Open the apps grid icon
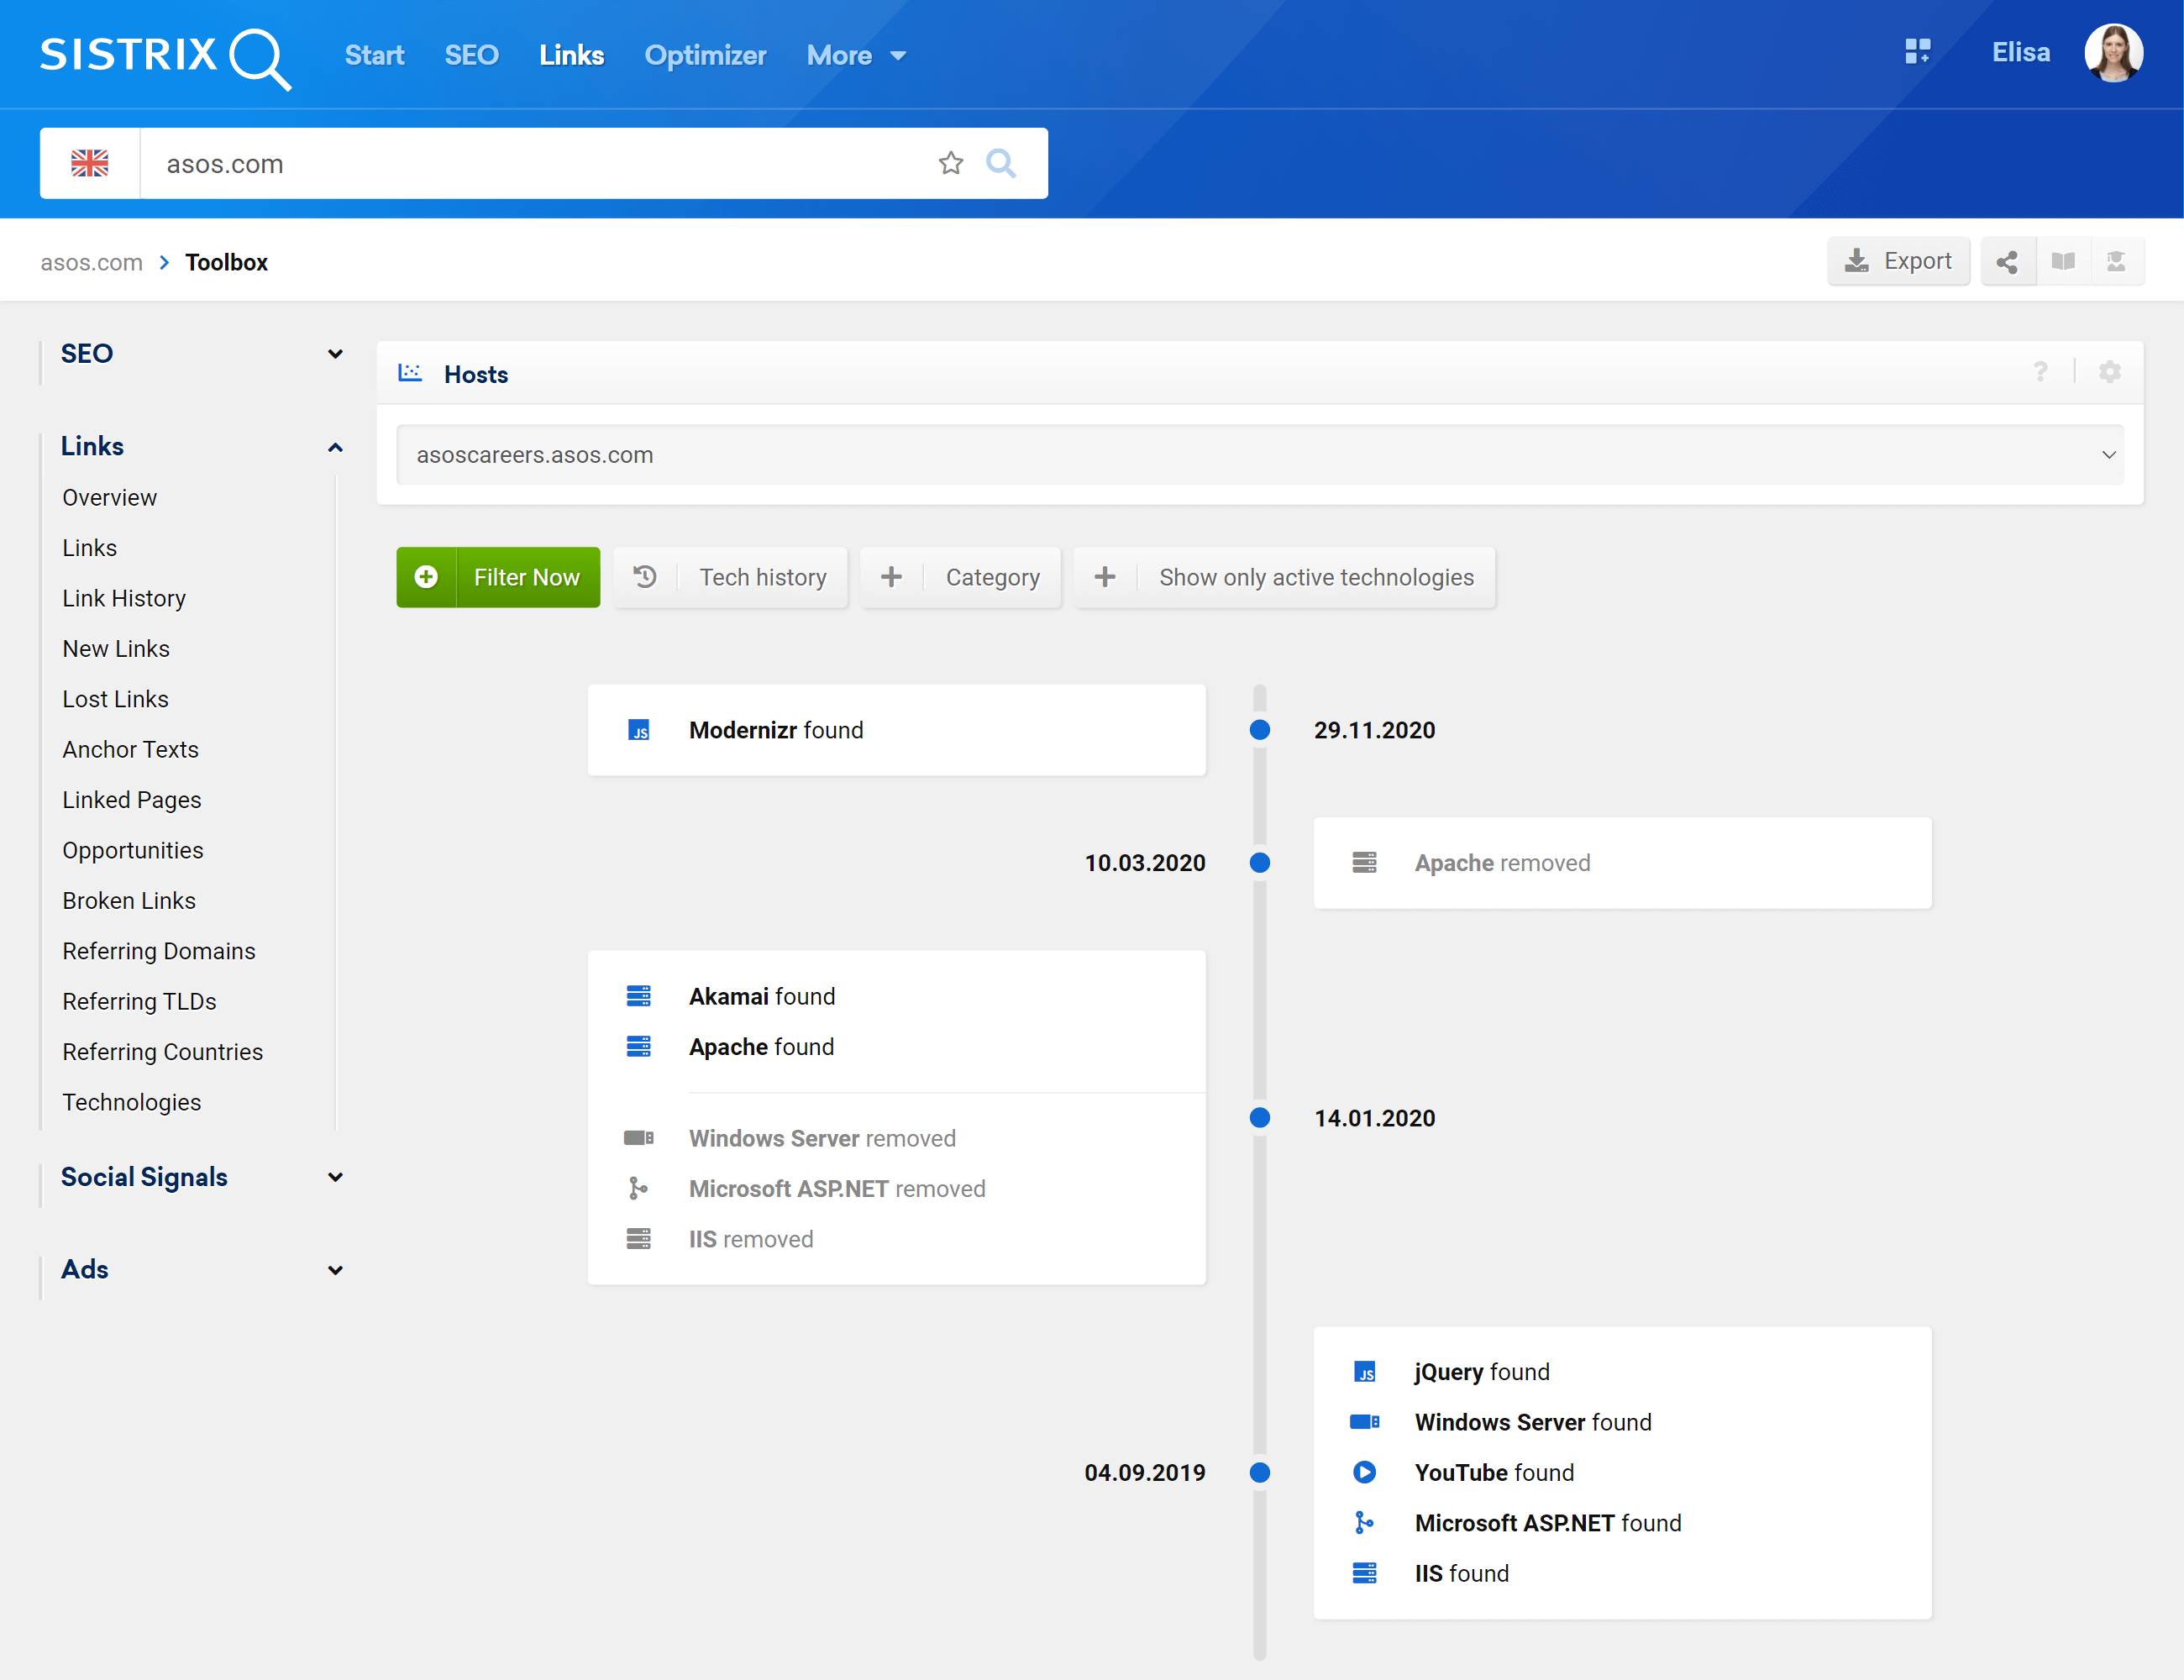 point(1917,52)
